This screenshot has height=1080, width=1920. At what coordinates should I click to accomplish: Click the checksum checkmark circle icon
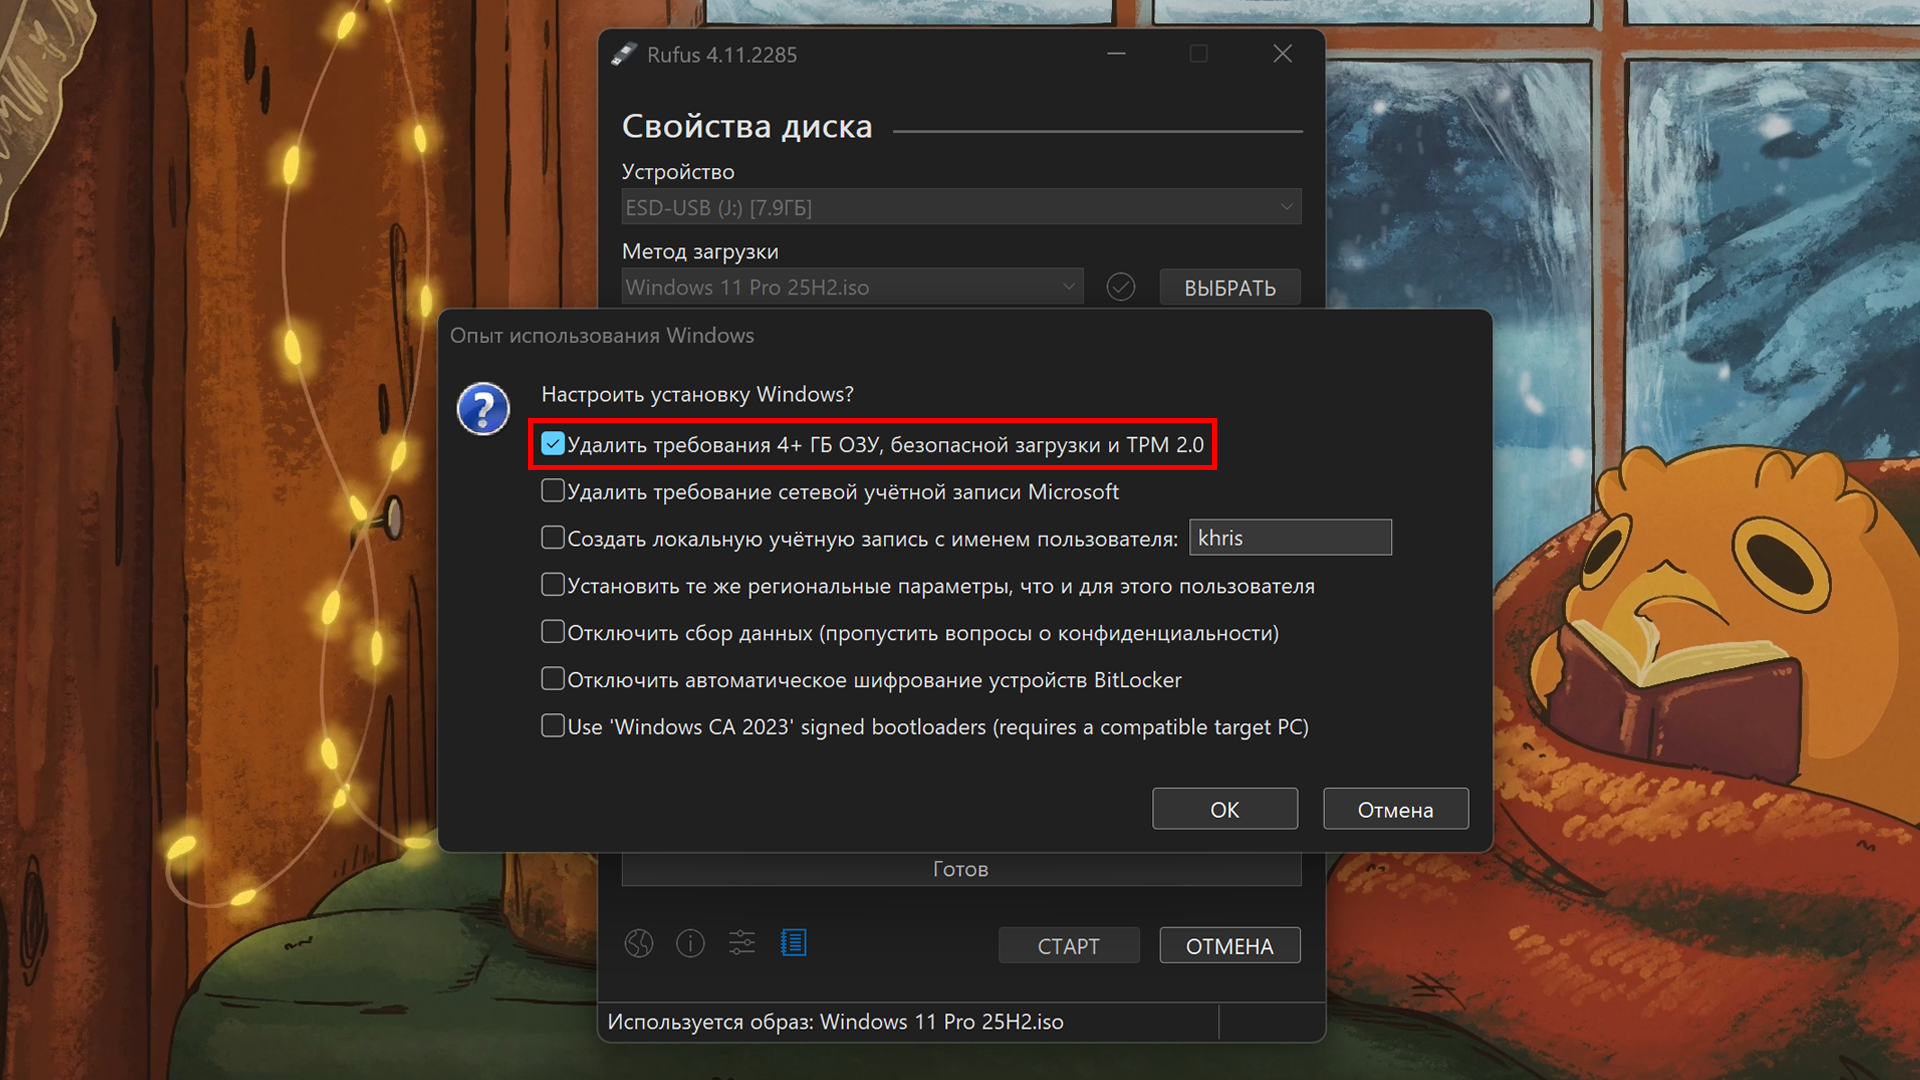coord(1121,288)
